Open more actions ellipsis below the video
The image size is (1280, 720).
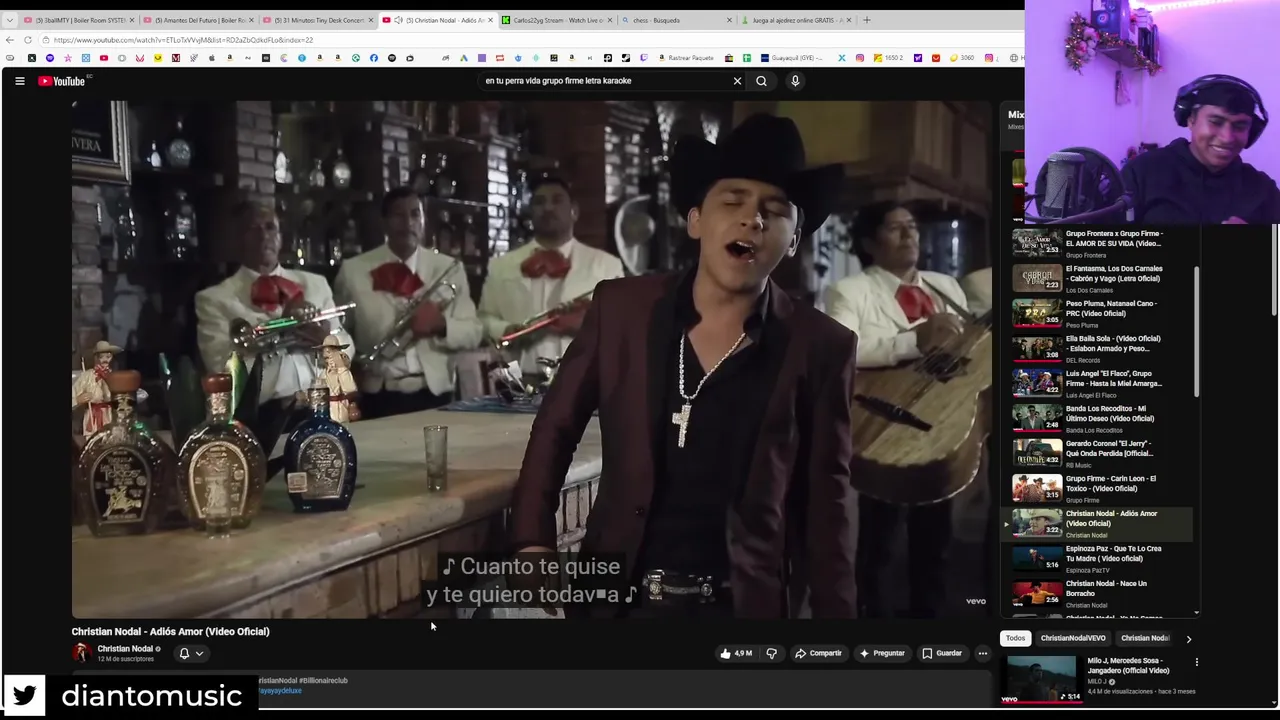pyautogui.click(x=982, y=653)
